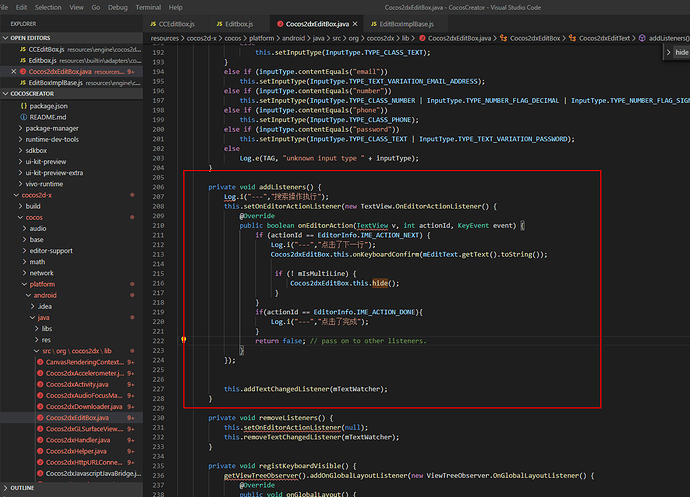Click the JS icon on CCEditBox.js tab

152,23
